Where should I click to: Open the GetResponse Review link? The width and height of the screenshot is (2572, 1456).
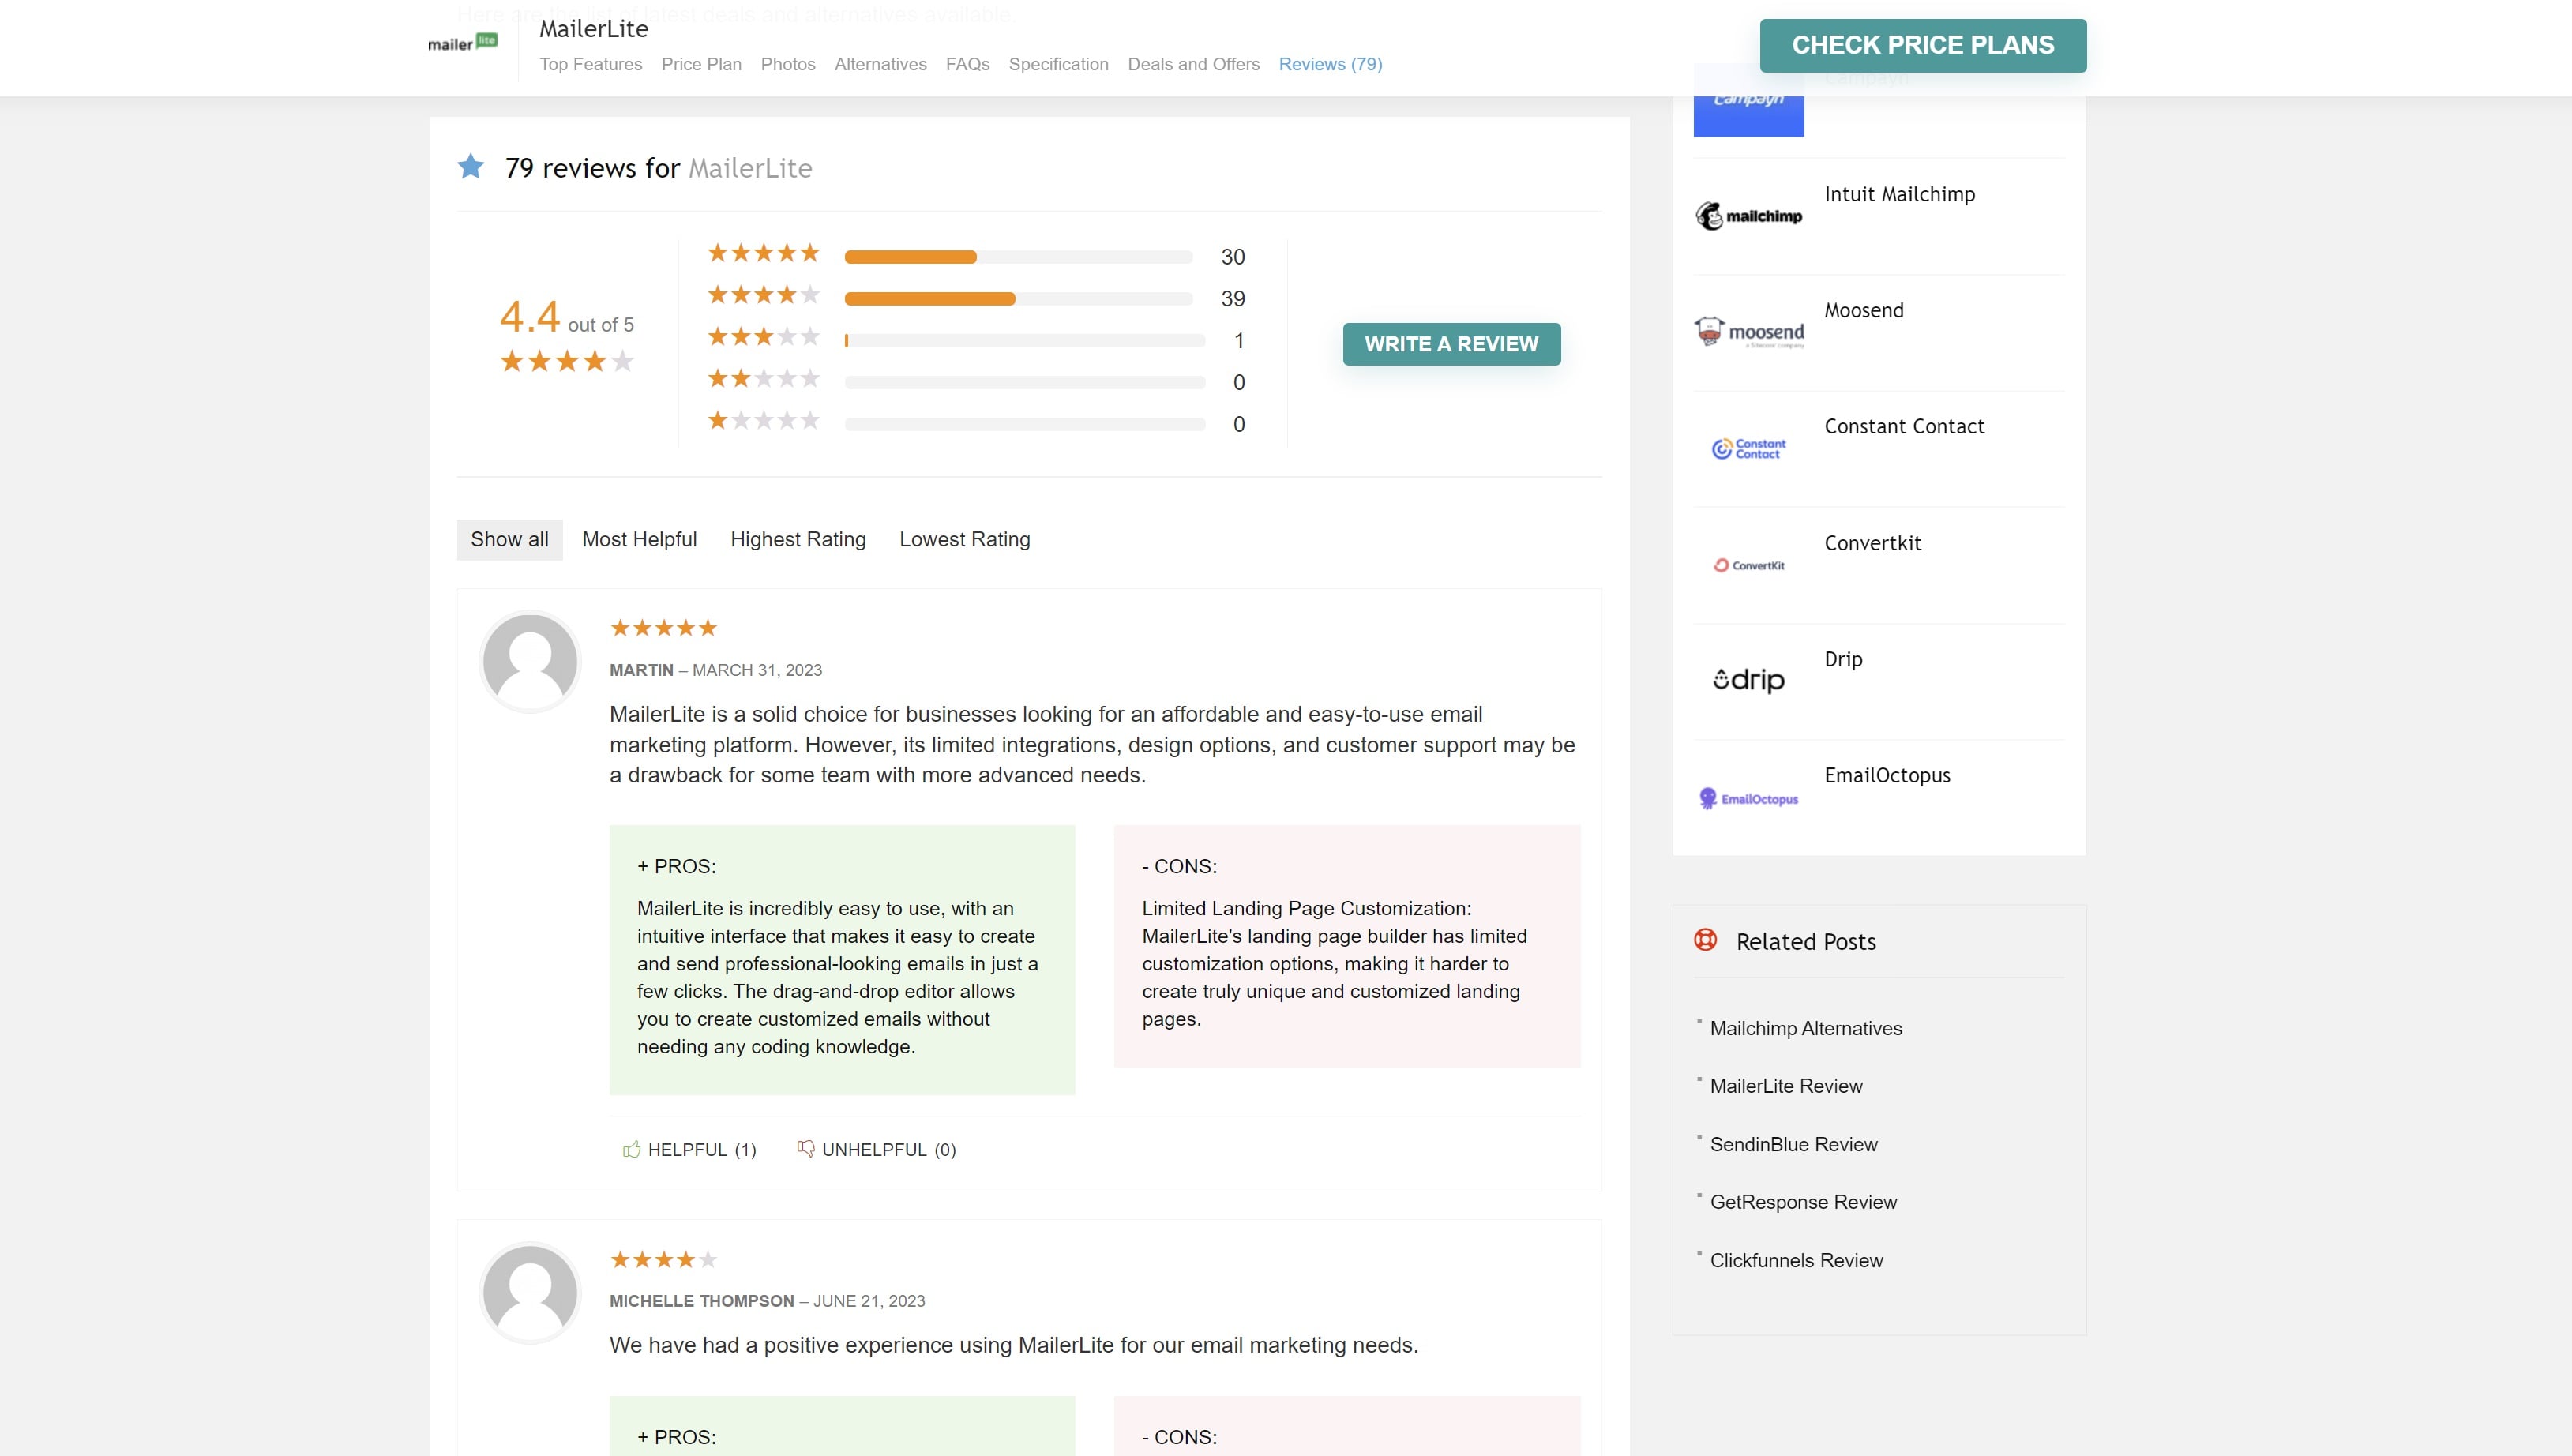(1802, 1202)
